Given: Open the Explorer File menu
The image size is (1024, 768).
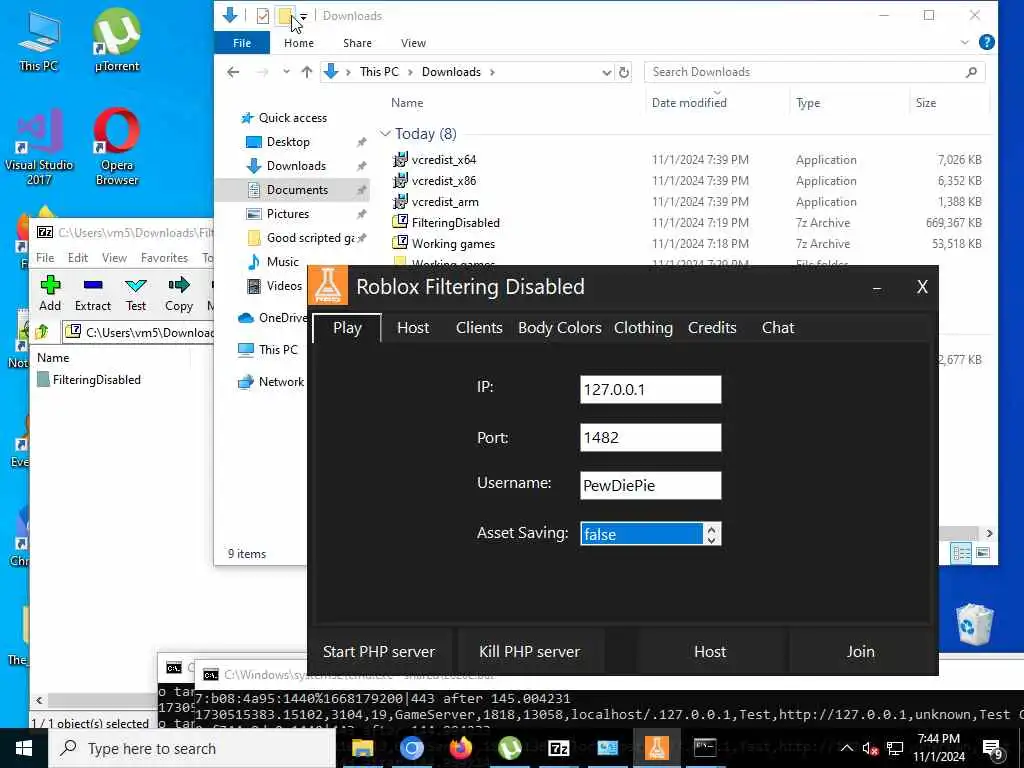Looking at the screenshot, I should coord(242,43).
